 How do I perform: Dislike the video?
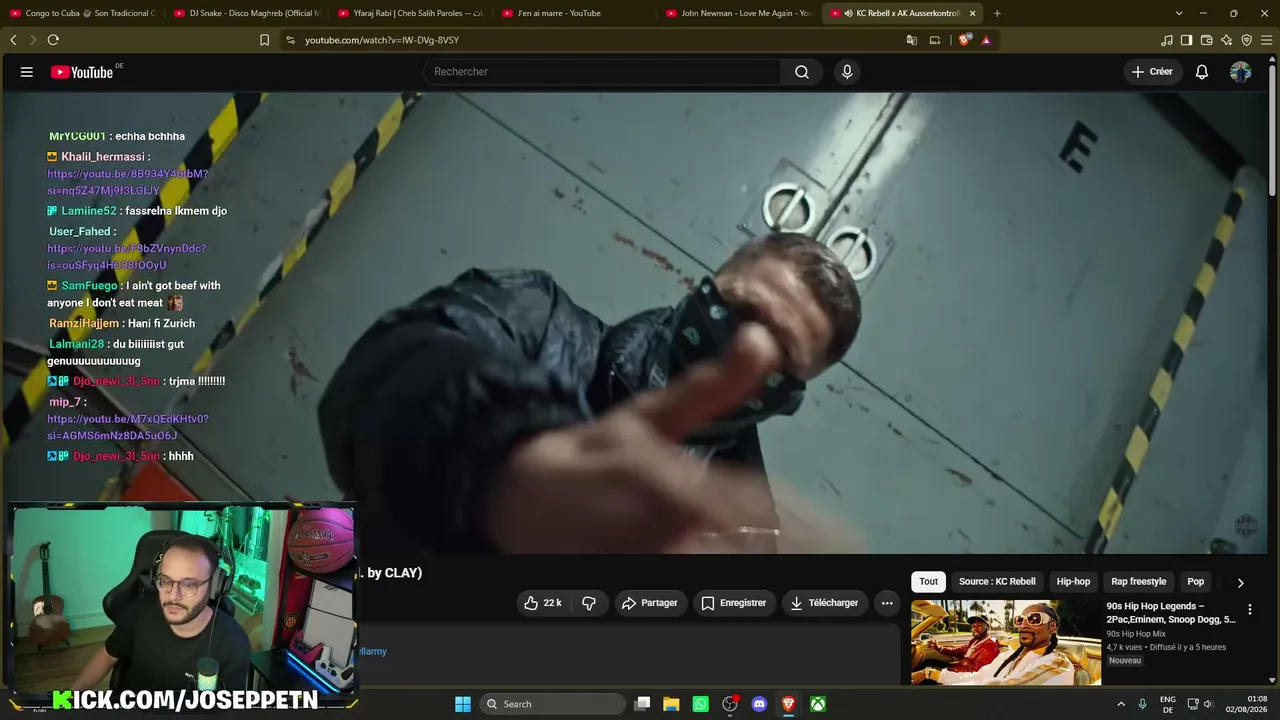click(589, 603)
